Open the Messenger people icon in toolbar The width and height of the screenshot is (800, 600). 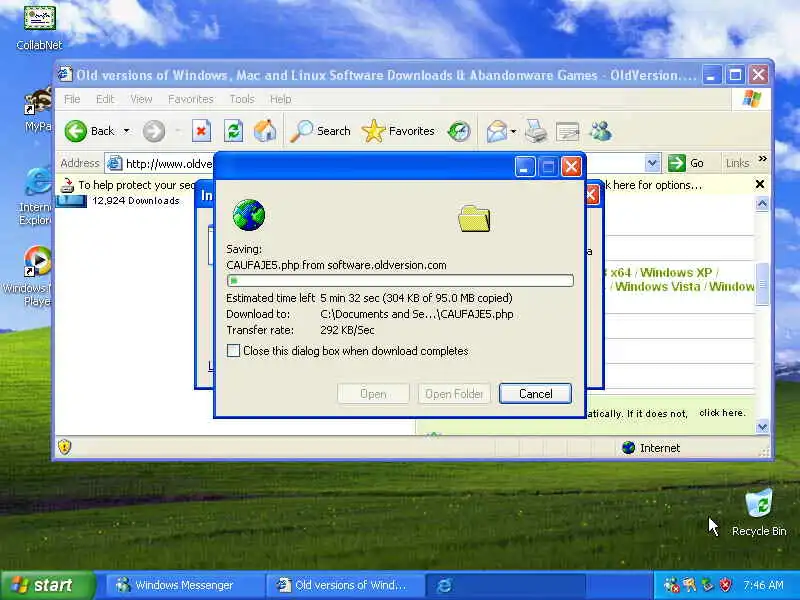coord(601,131)
